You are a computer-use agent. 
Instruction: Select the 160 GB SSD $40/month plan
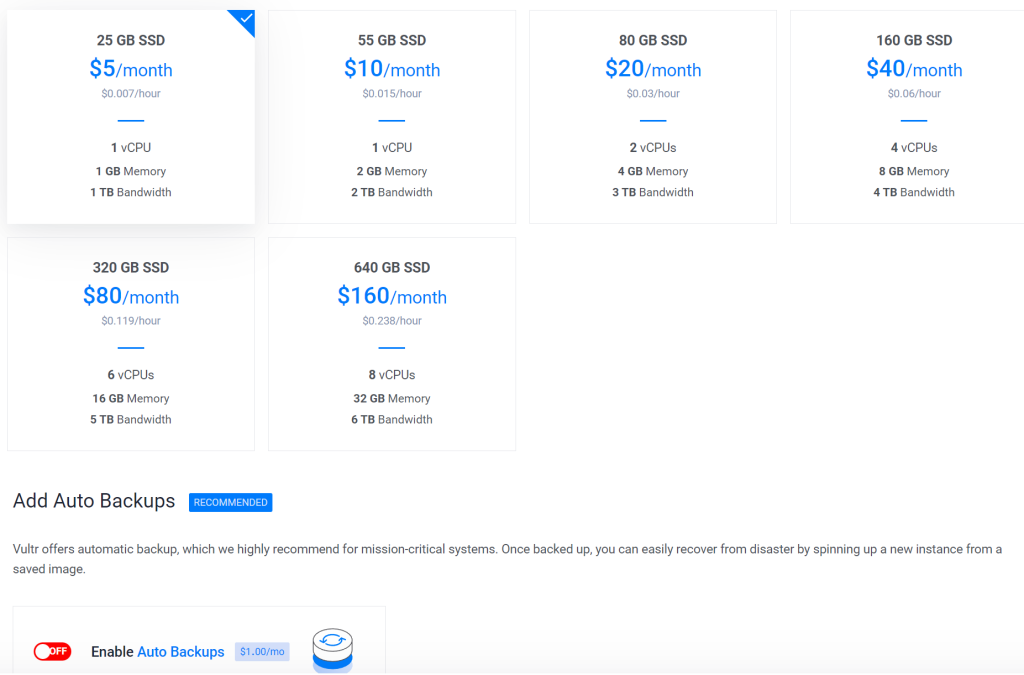(x=913, y=117)
